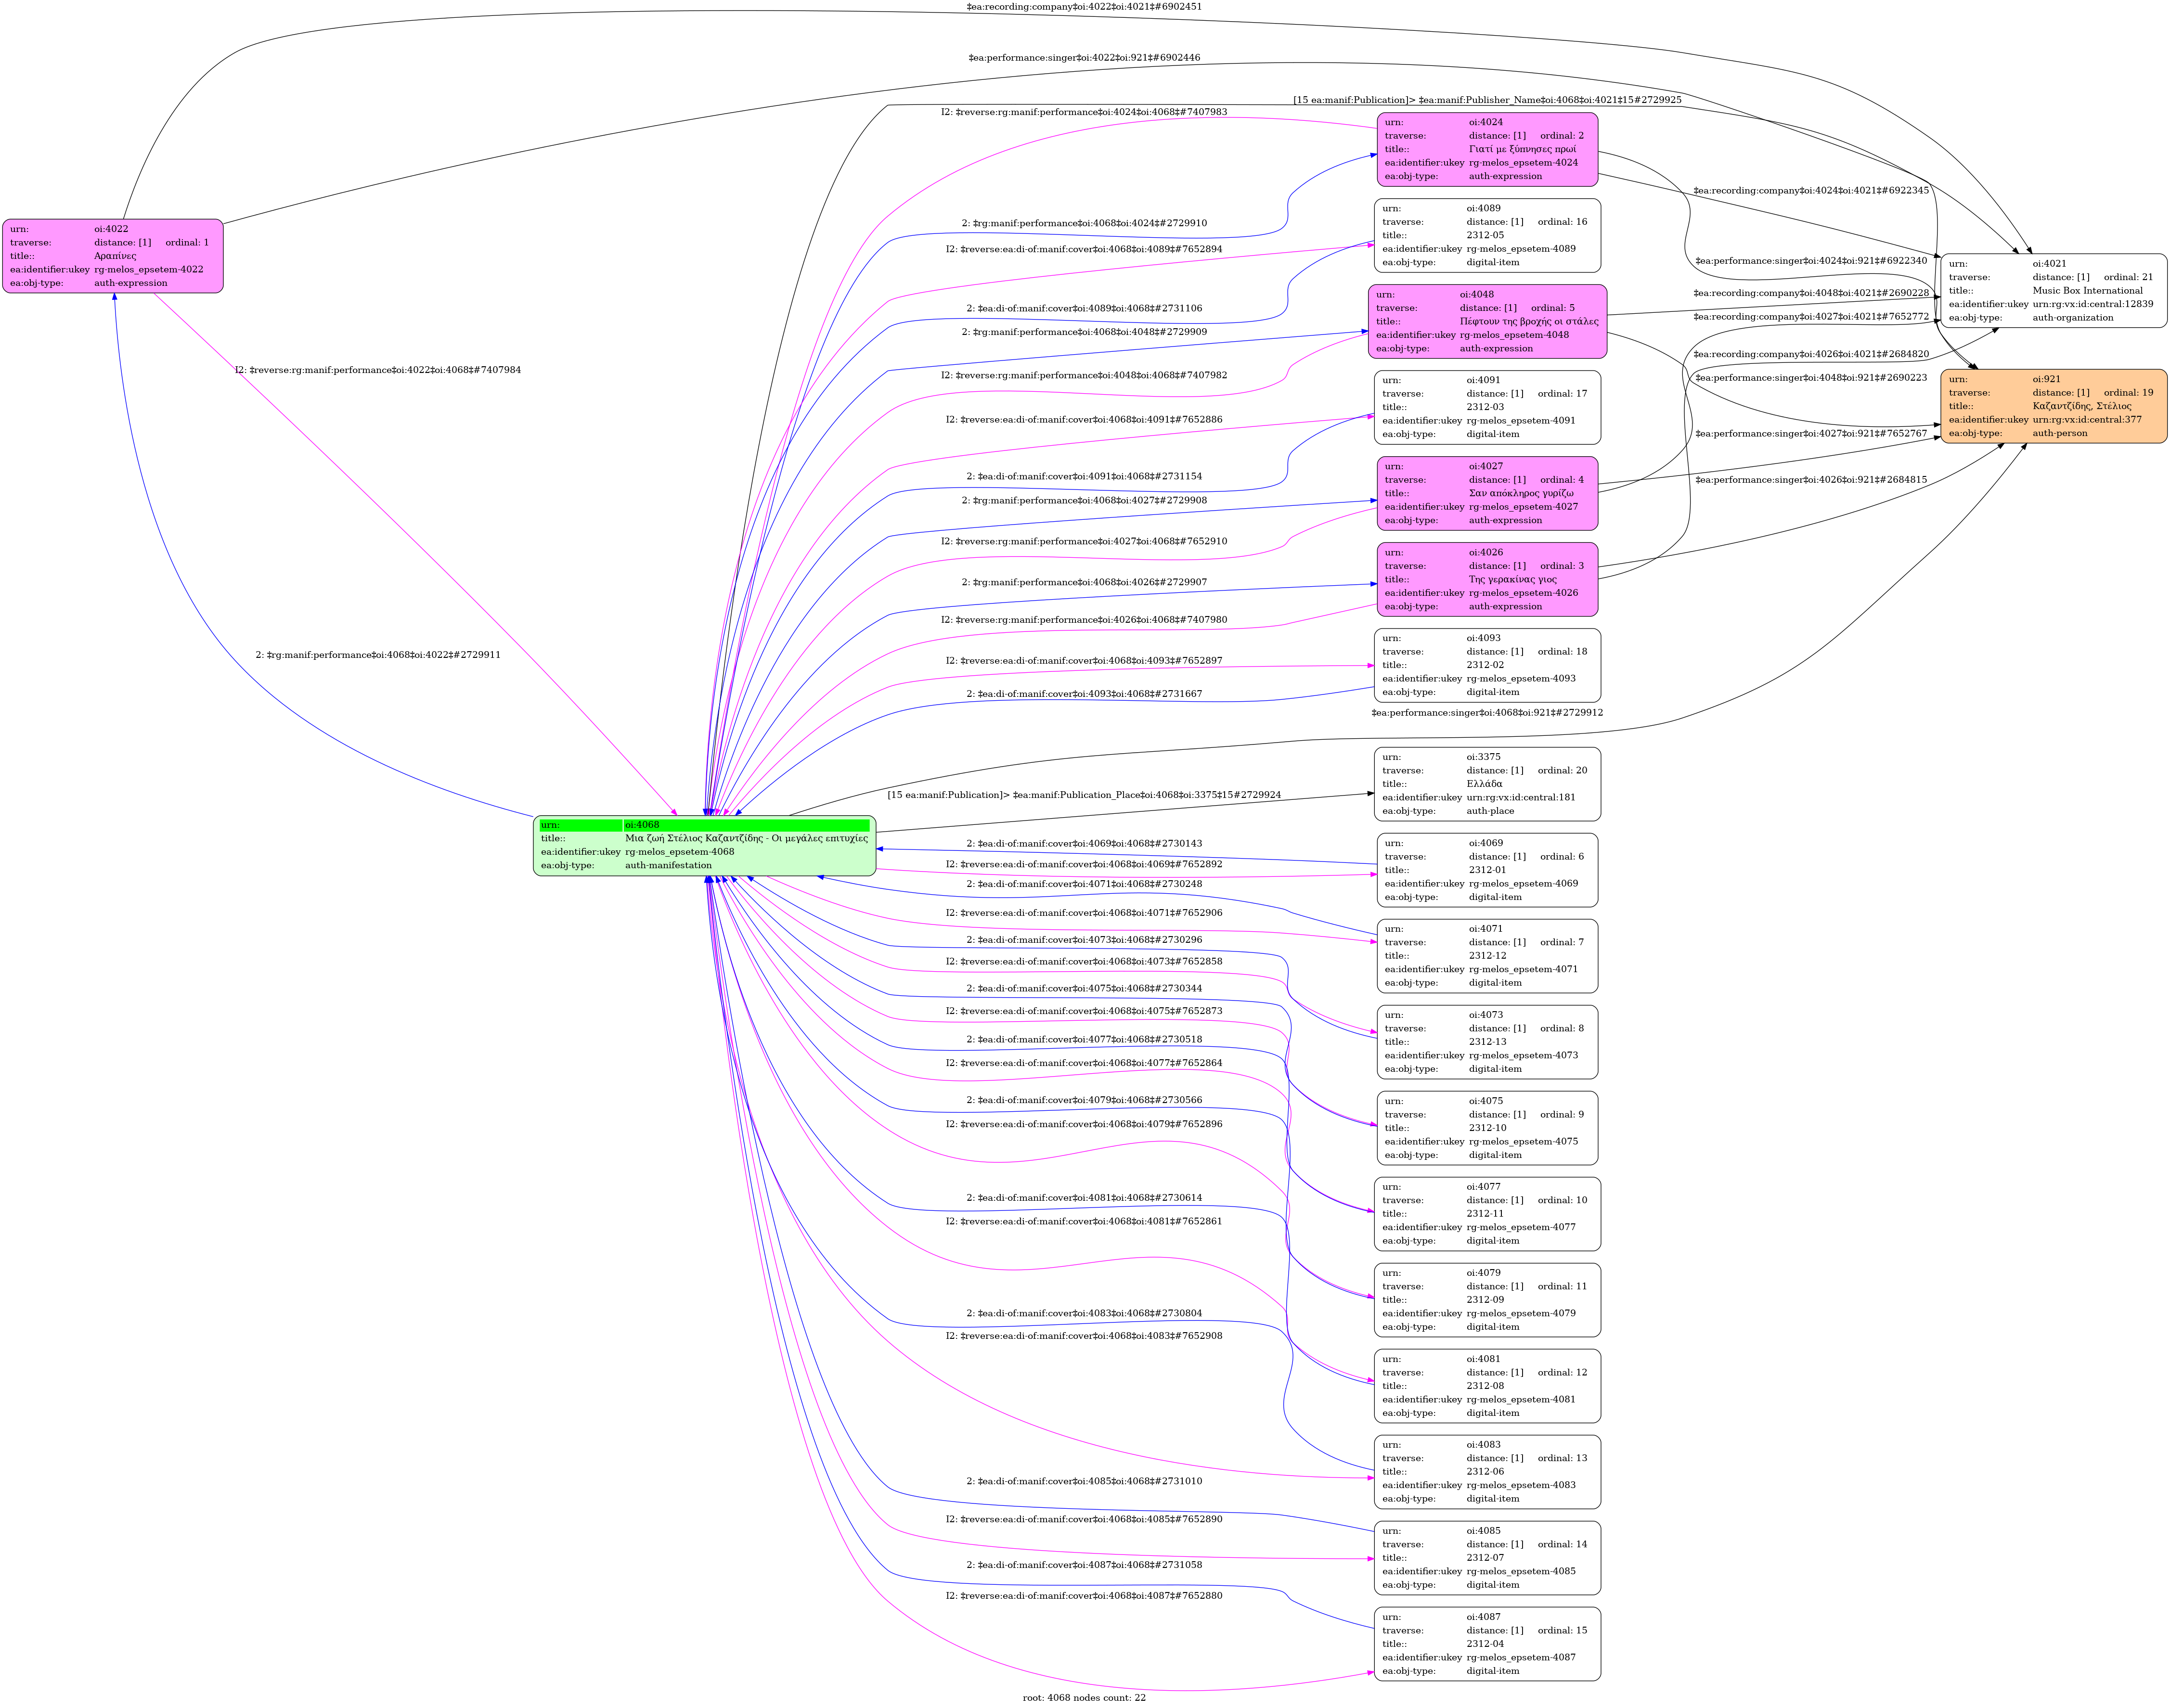Click the highlighted urn oi:4068 header row
The width and height of the screenshot is (2170, 1708).
tap(704, 825)
